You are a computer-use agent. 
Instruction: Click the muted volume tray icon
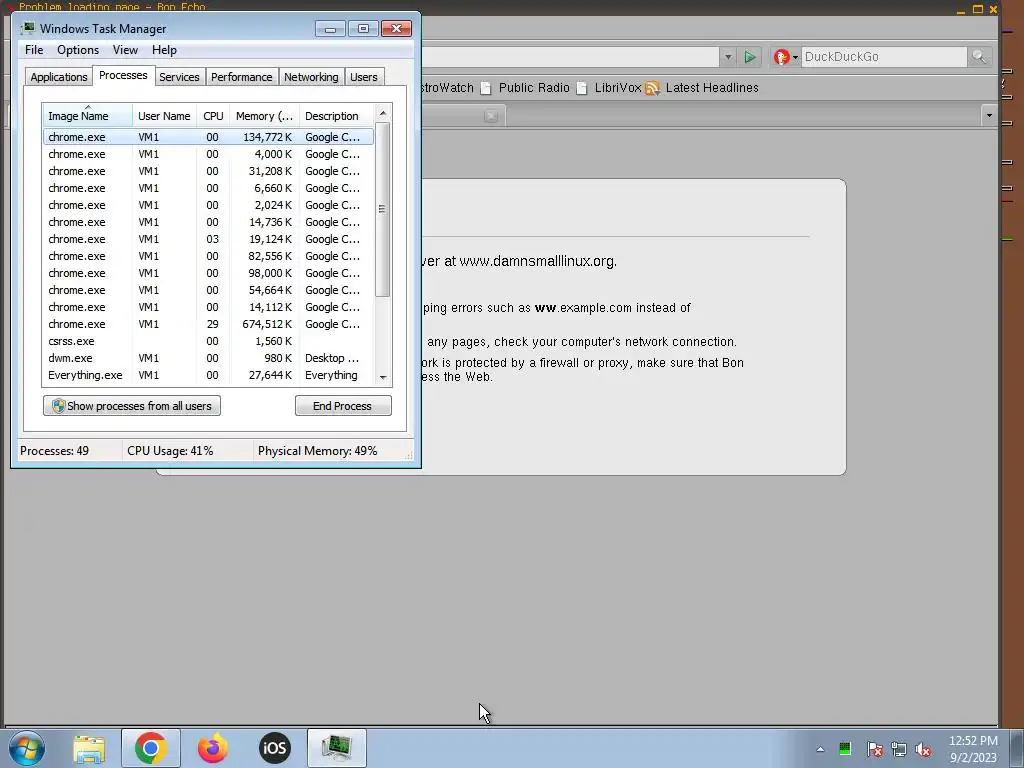[923, 749]
